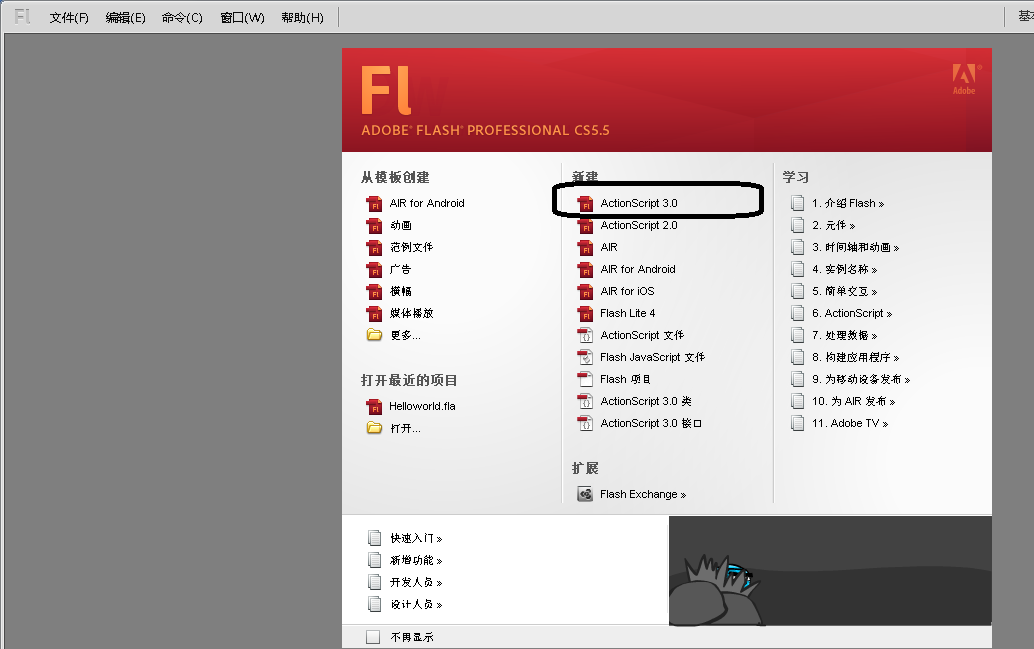Open the 9. 为移动设备发布 tutorial link
Screen dimensions: 1034x649
[x=861, y=379]
